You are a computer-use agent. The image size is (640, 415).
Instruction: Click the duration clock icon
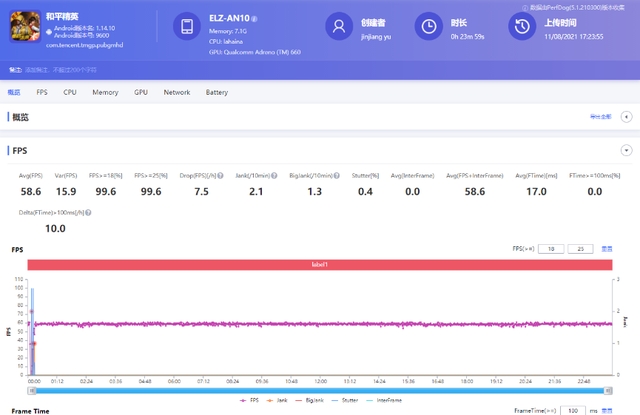click(x=429, y=27)
